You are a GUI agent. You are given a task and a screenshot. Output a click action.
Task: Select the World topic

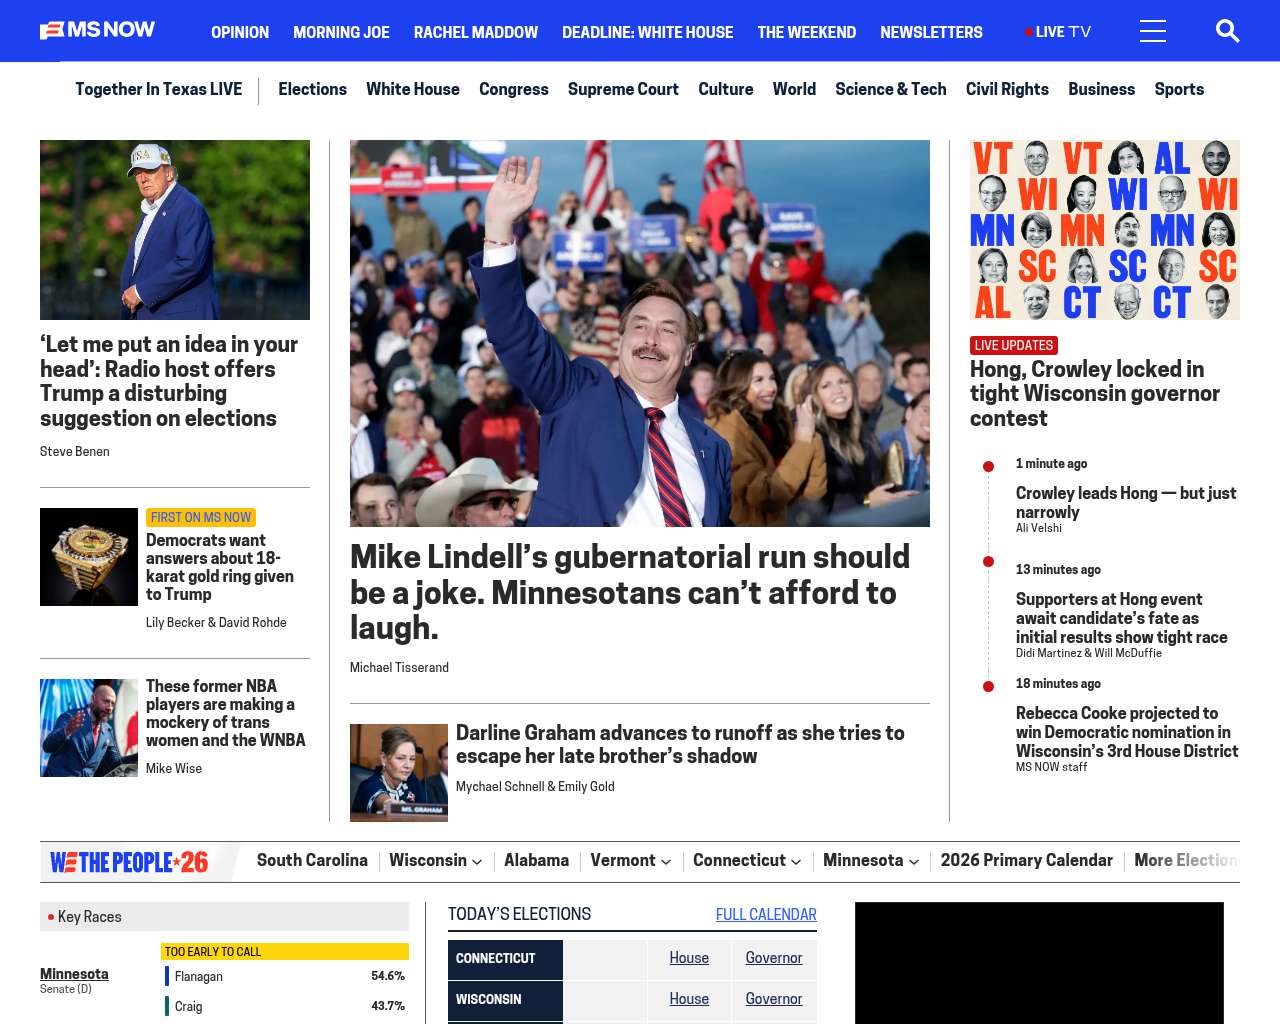coord(794,89)
